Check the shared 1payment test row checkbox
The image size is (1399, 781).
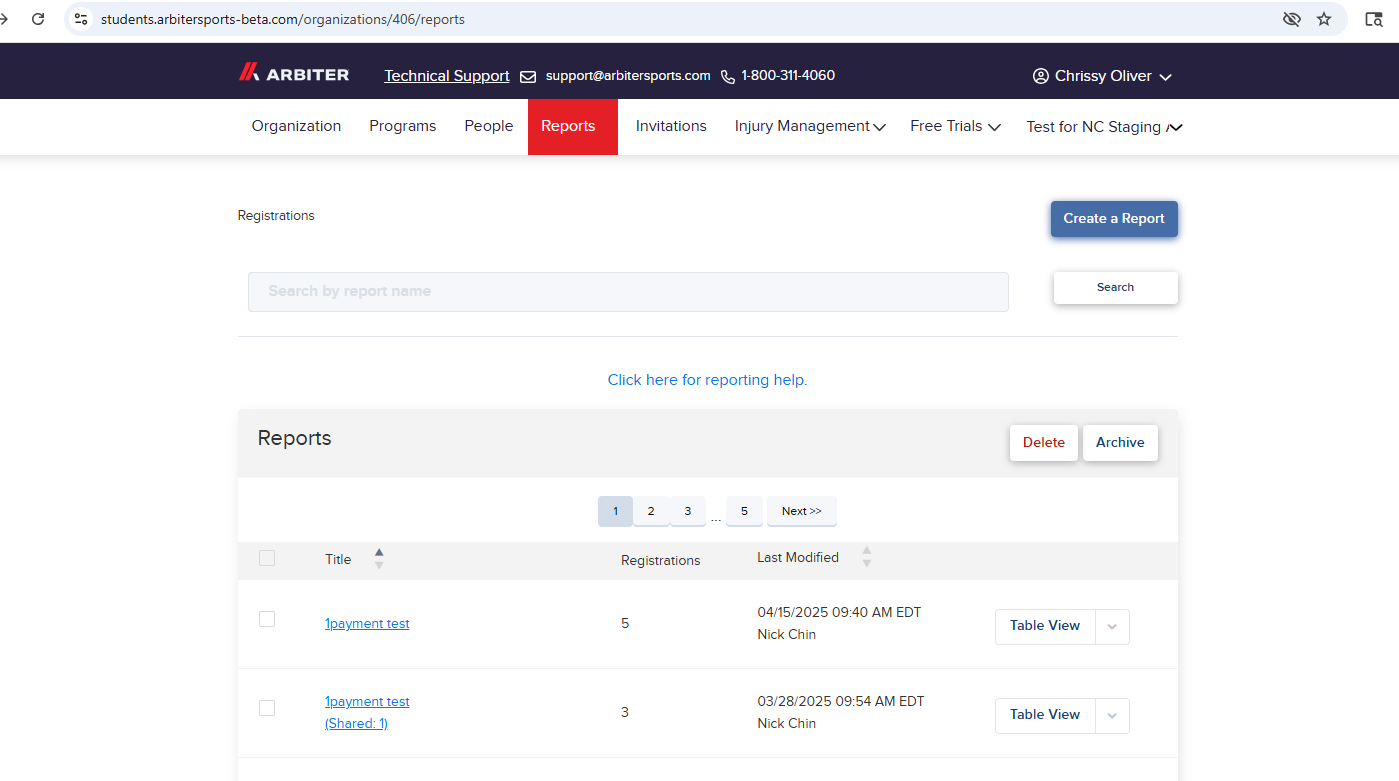[267, 708]
